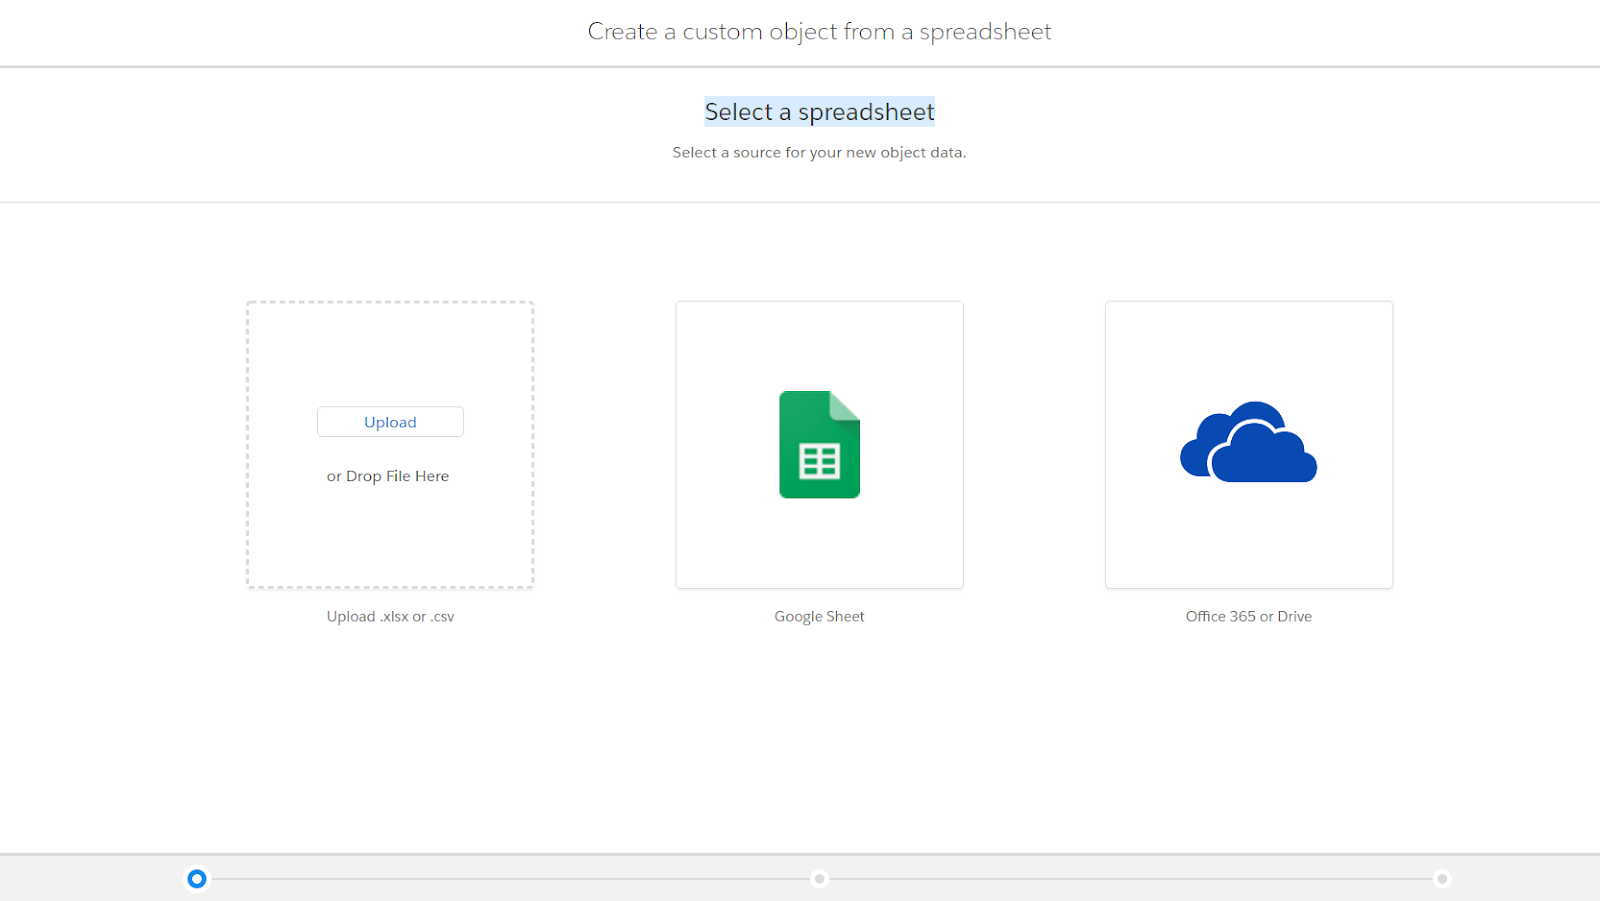Click the 'Create a custom object from a spreadsheet' title
1600x901 pixels.
[819, 31]
